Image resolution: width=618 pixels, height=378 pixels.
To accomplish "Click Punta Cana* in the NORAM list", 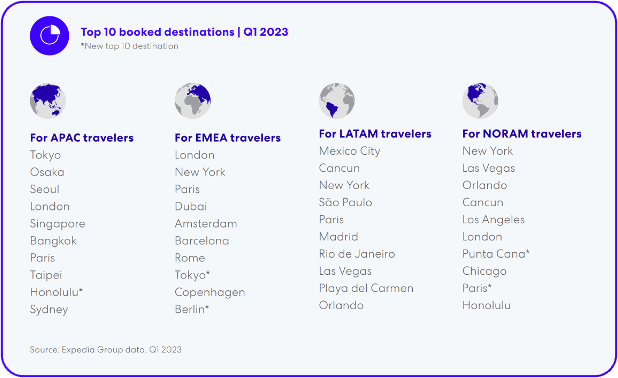I will (496, 254).
